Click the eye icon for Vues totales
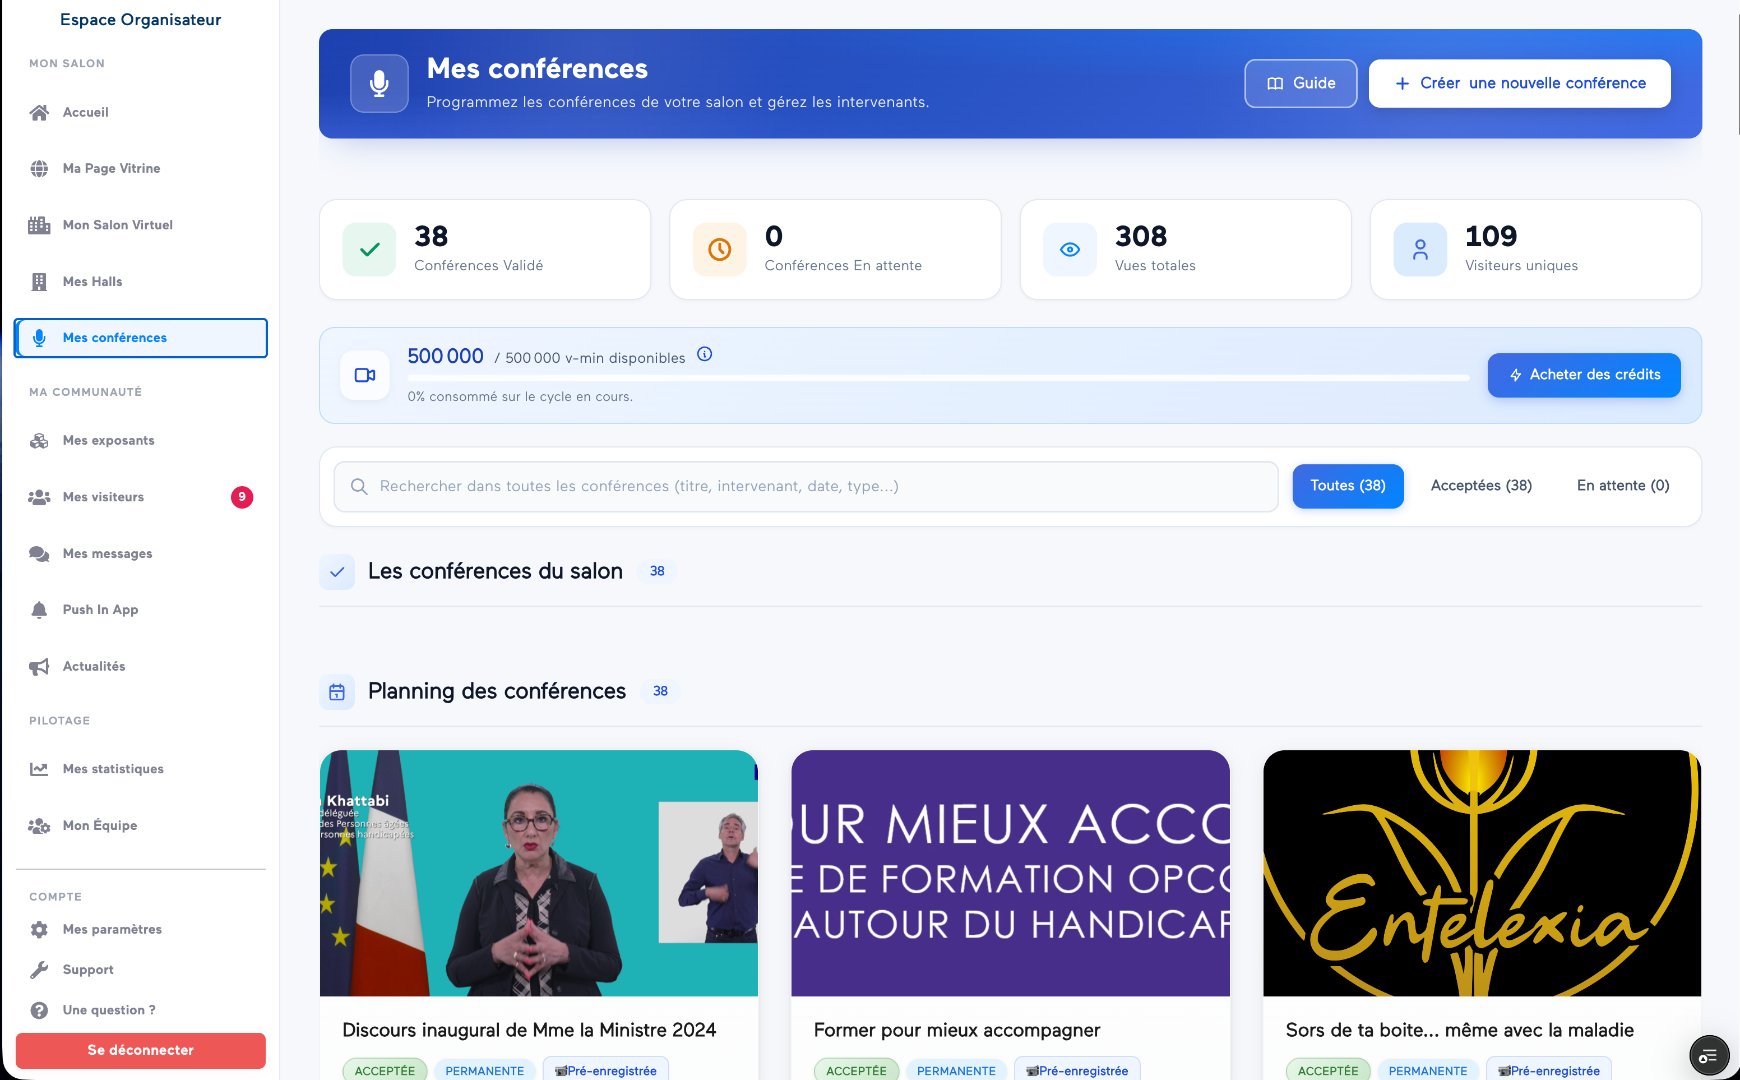 pyautogui.click(x=1070, y=249)
